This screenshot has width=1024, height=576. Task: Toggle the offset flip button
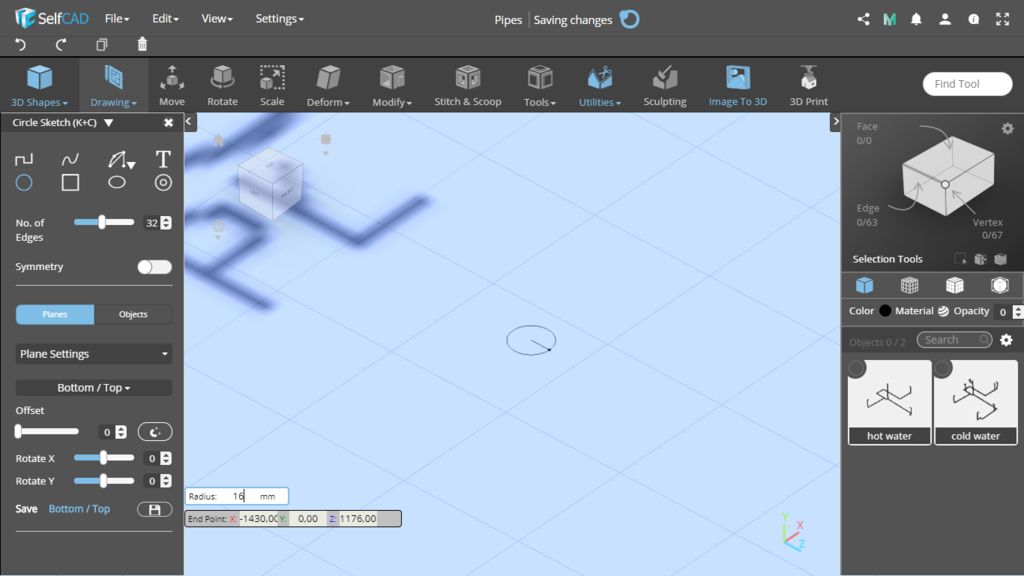155,432
